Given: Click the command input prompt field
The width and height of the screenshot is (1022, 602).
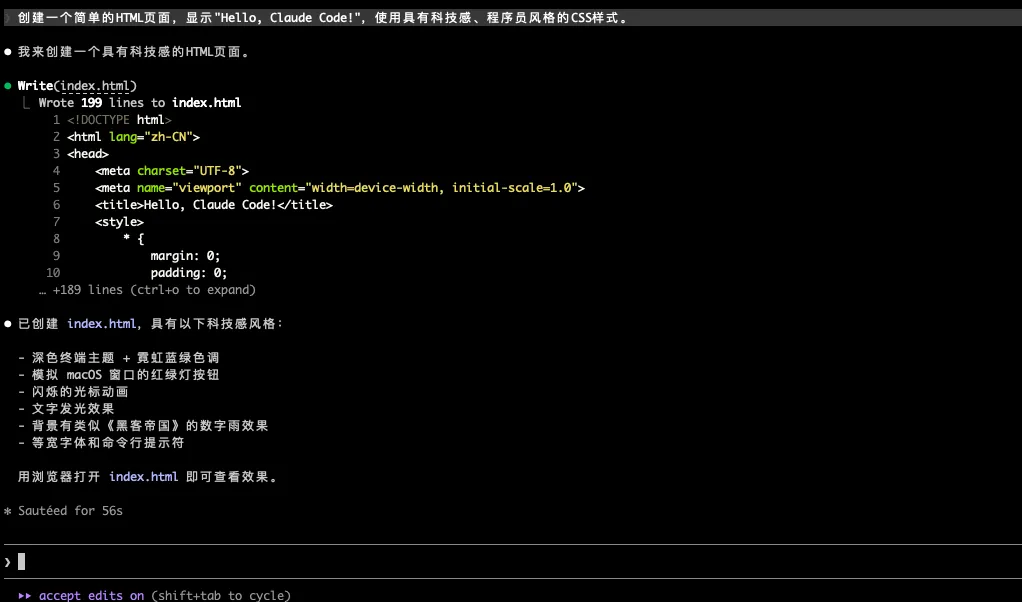Looking at the screenshot, I should [511, 562].
